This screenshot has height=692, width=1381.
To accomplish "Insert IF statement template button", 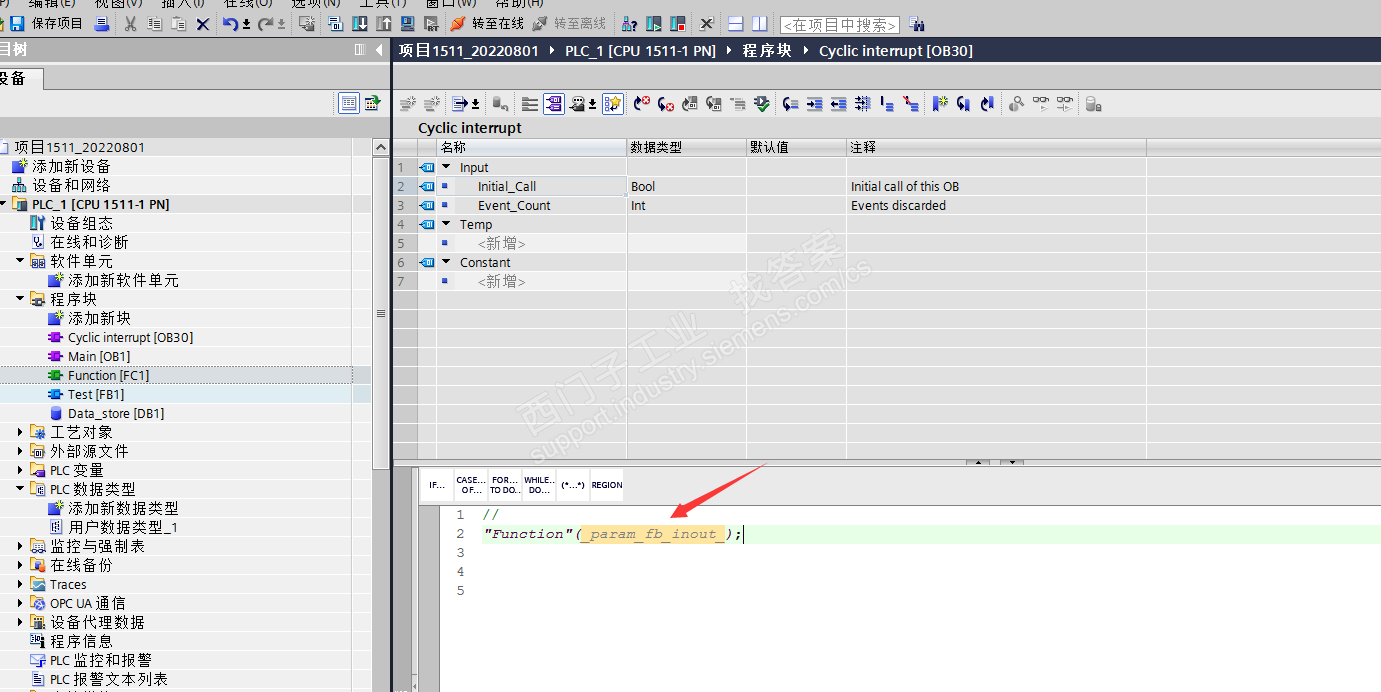I will tap(437, 485).
